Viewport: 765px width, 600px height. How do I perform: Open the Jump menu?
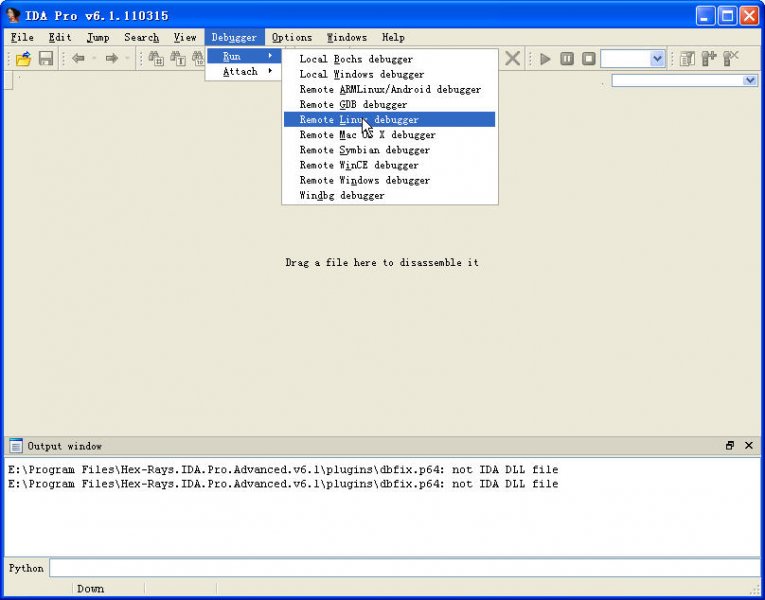coord(98,38)
